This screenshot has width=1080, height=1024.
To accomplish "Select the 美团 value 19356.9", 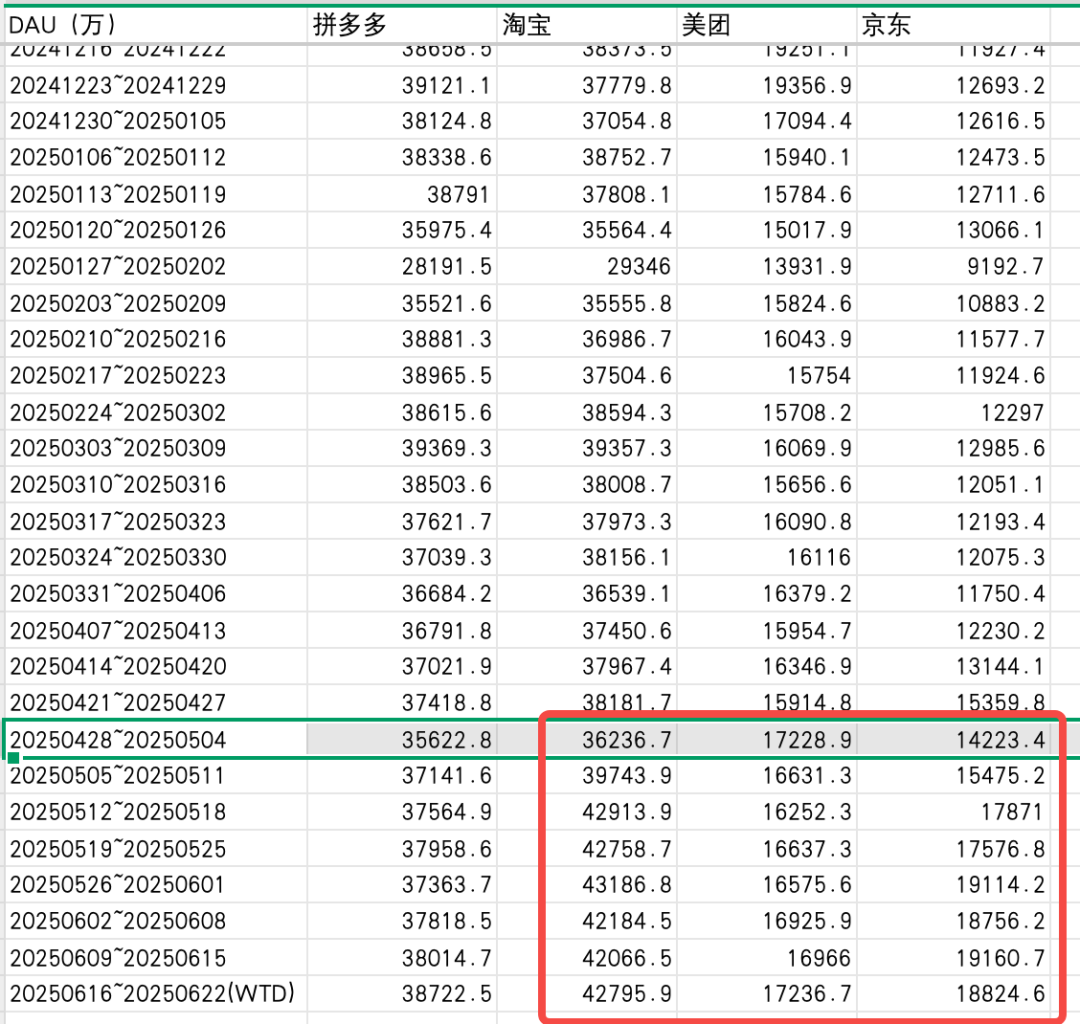I will pos(767,85).
